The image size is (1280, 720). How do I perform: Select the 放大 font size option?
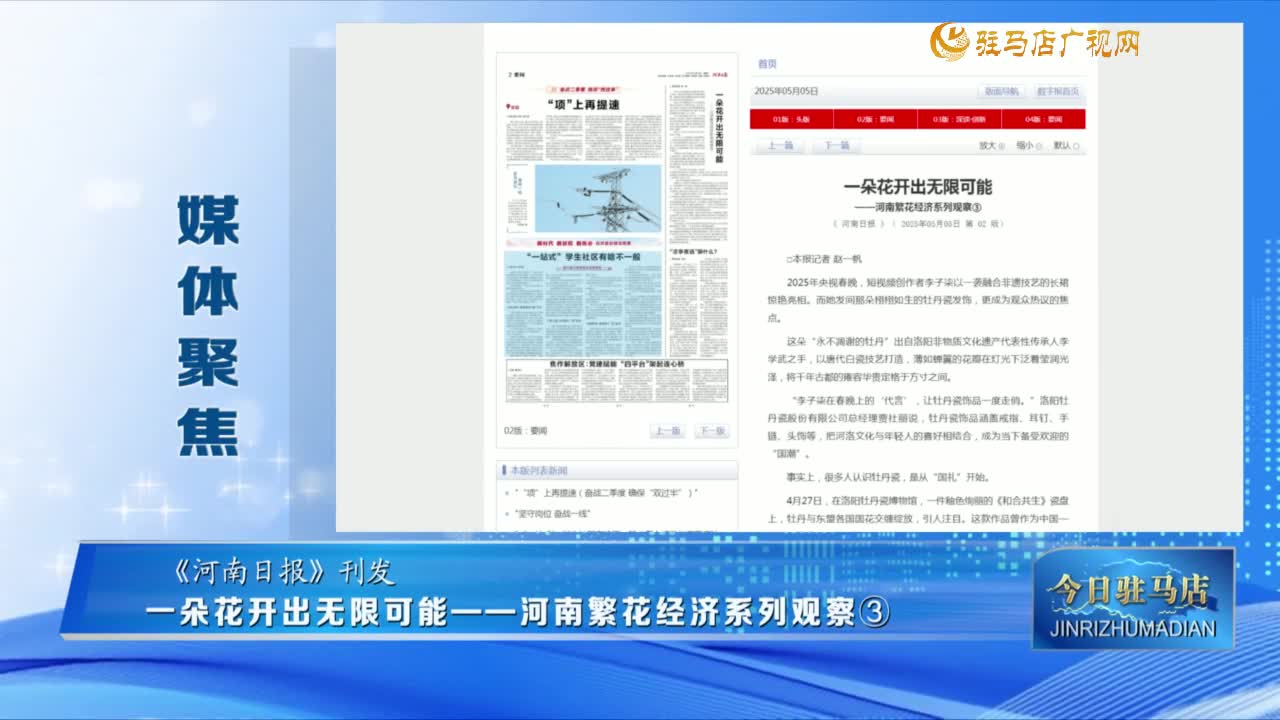(x=991, y=146)
